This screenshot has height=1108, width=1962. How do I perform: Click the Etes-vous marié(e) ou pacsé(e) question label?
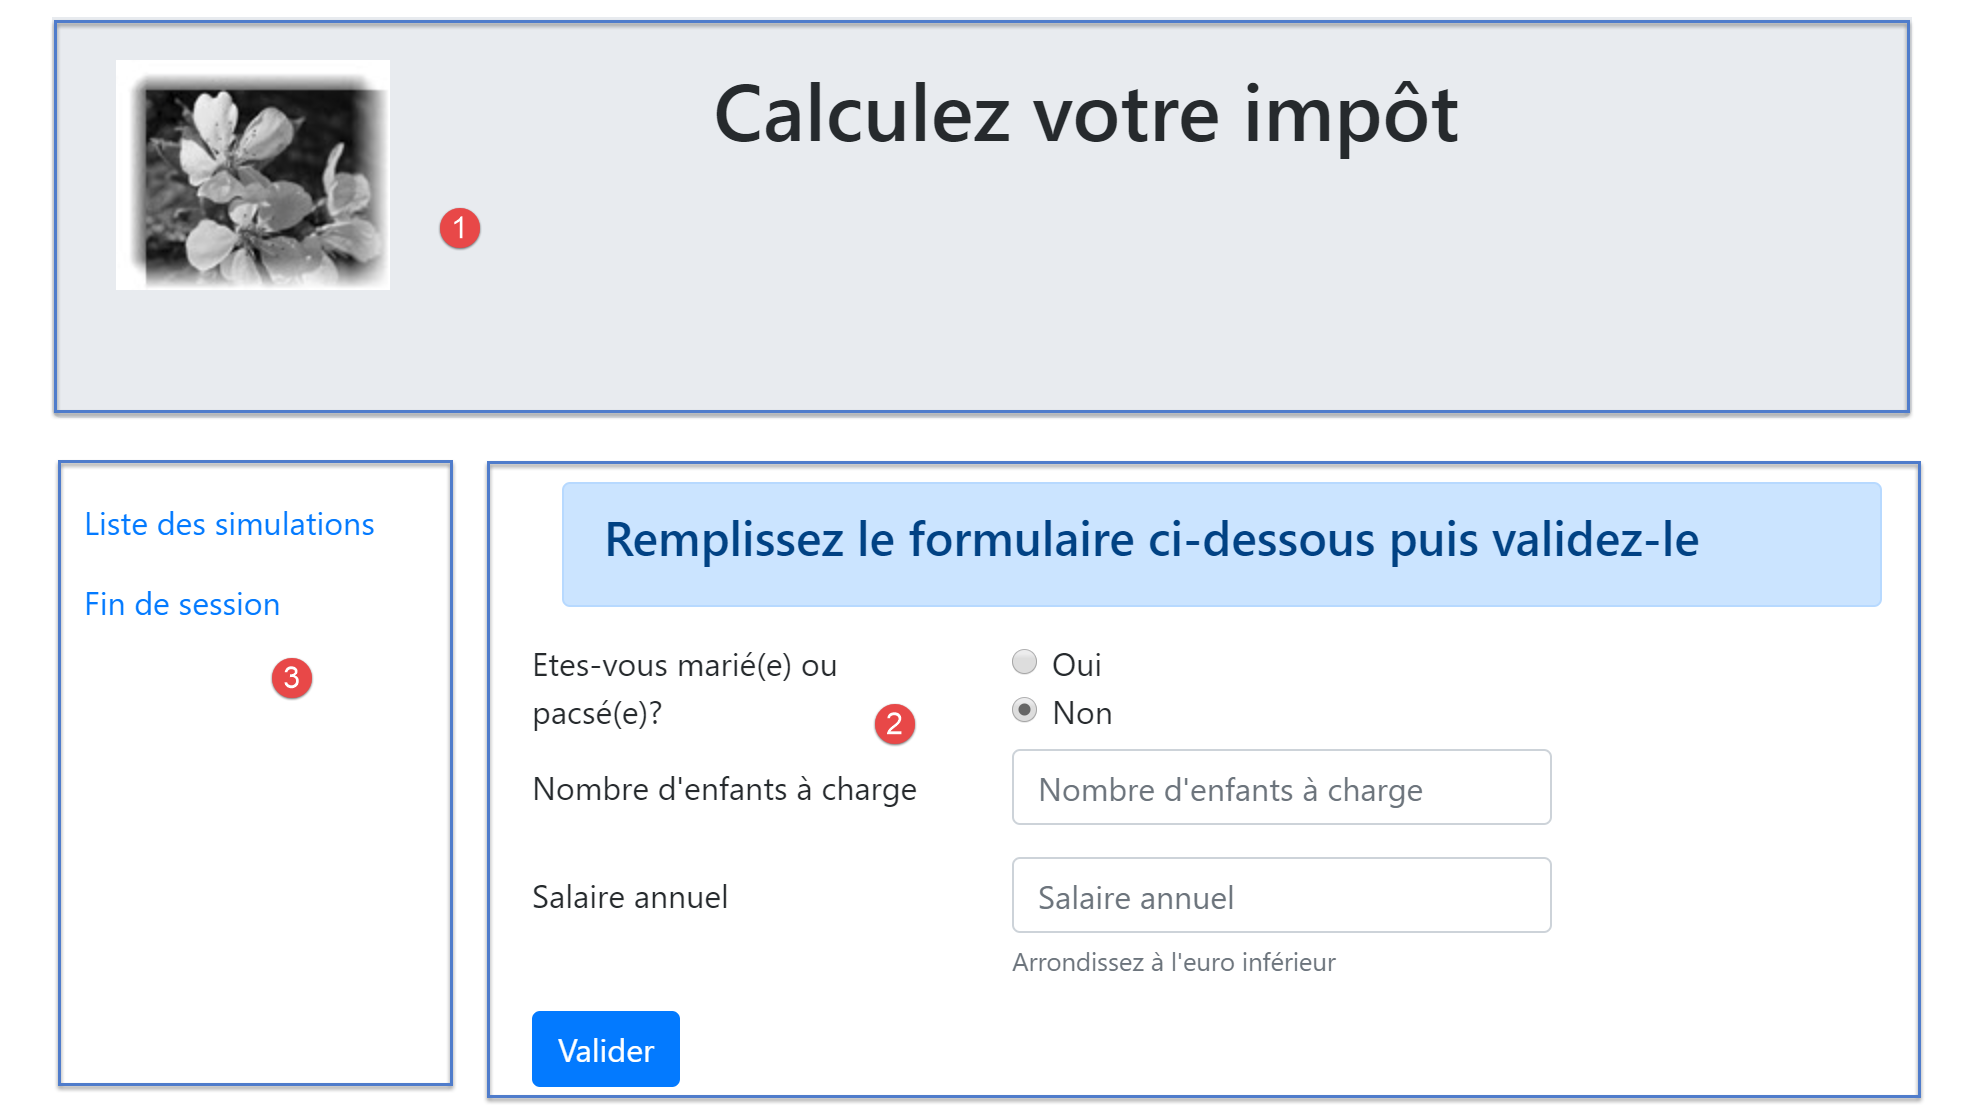click(x=685, y=688)
